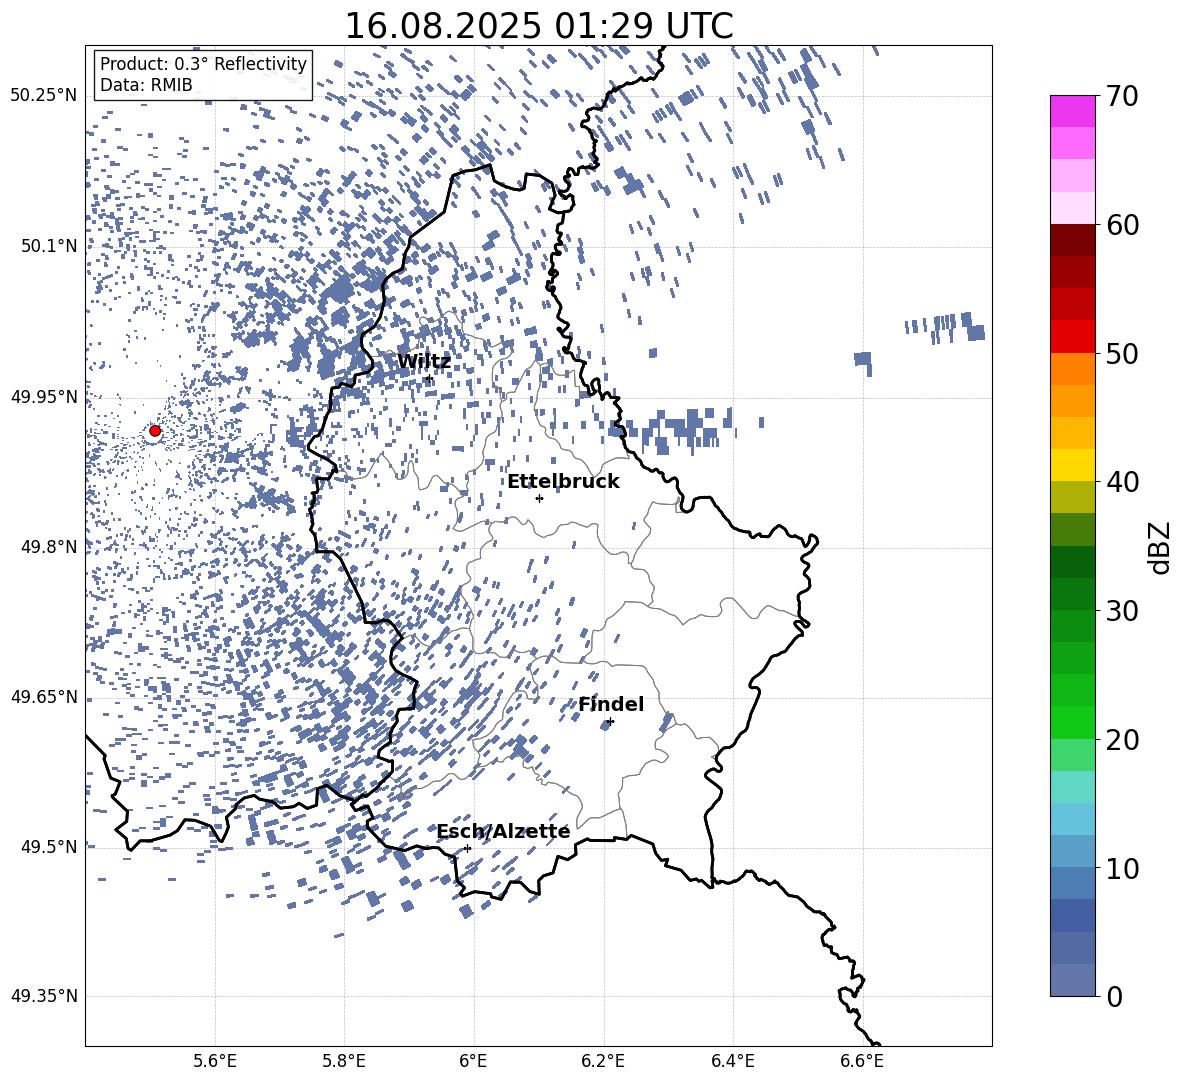Screen dimensions: 1184x1081
Task: Click the 6.2°E longitude label
Action: (x=603, y=1061)
